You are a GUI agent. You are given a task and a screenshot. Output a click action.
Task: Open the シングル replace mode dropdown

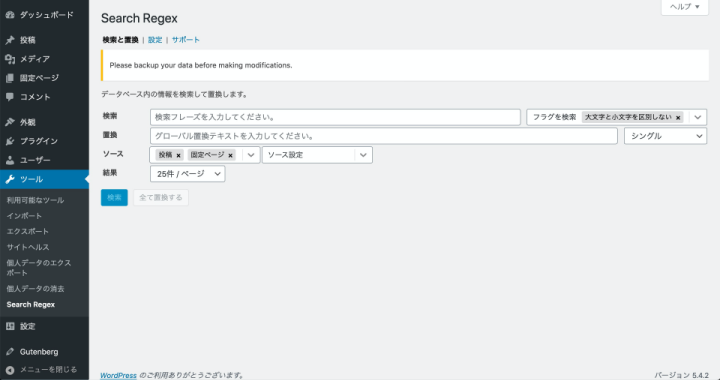665,136
